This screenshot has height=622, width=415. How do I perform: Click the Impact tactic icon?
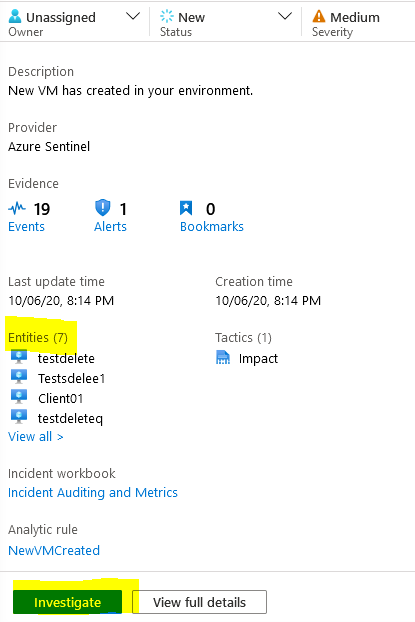coord(223,357)
